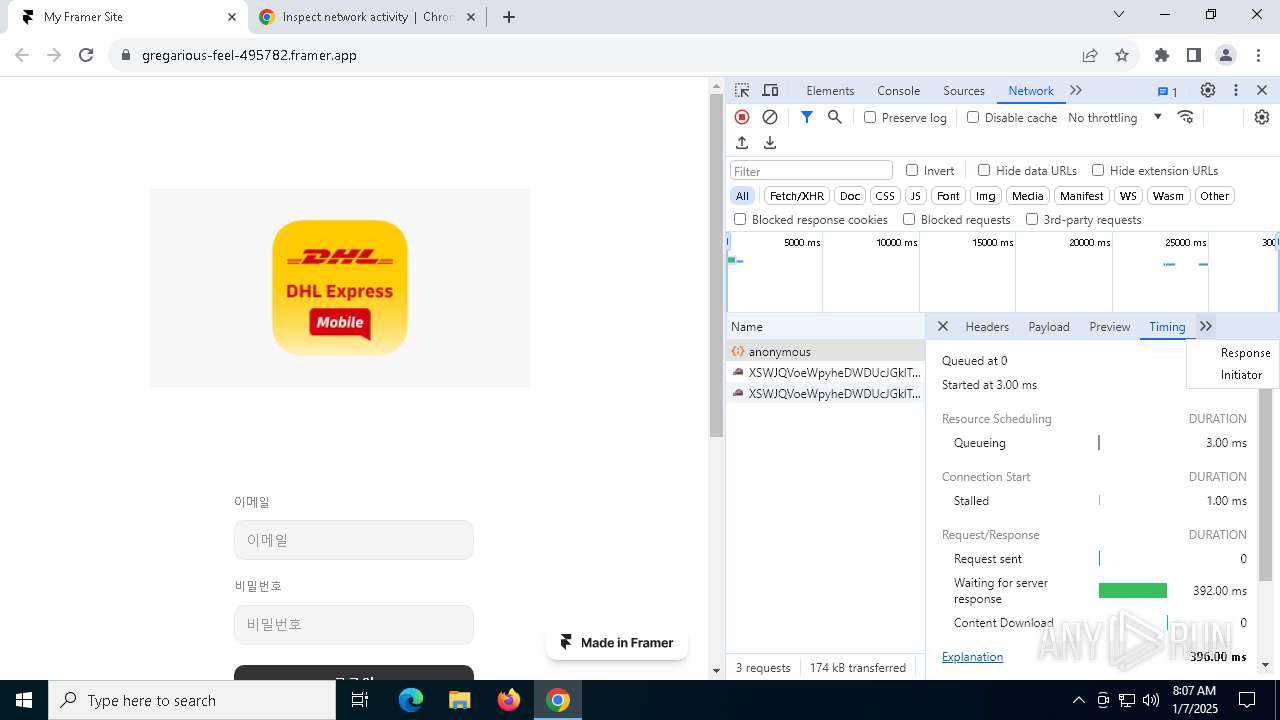
Task: Filter requests by Doc type
Action: [x=850, y=196]
